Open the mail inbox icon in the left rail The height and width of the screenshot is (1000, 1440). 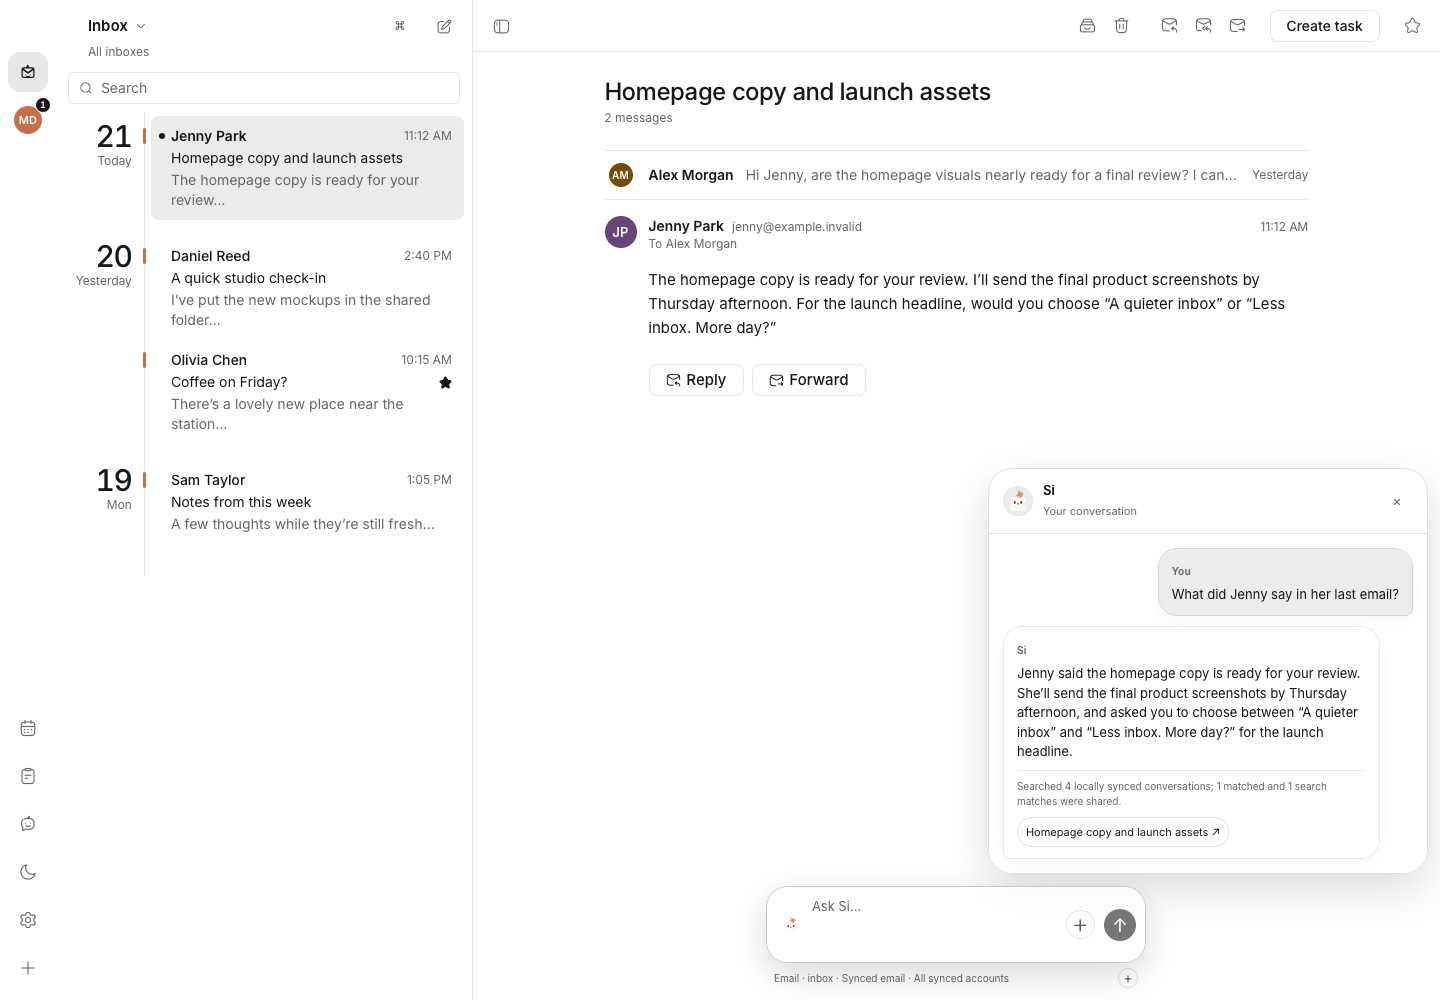pos(28,72)
